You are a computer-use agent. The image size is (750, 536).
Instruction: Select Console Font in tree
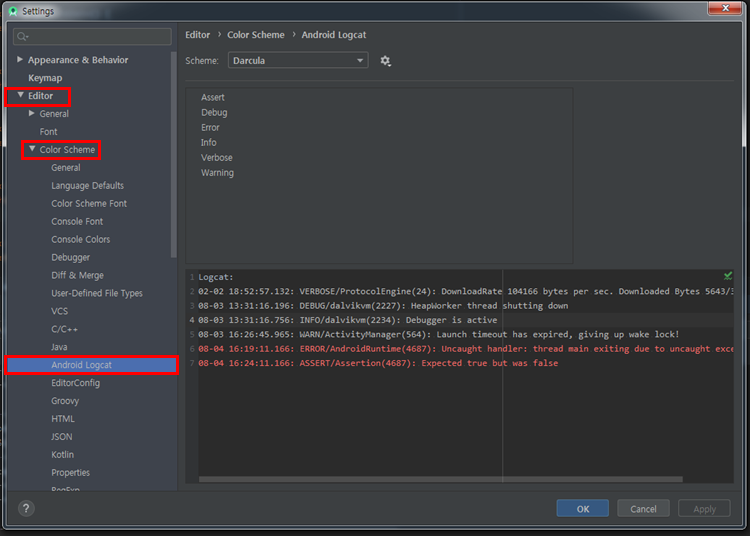(77, 221)
